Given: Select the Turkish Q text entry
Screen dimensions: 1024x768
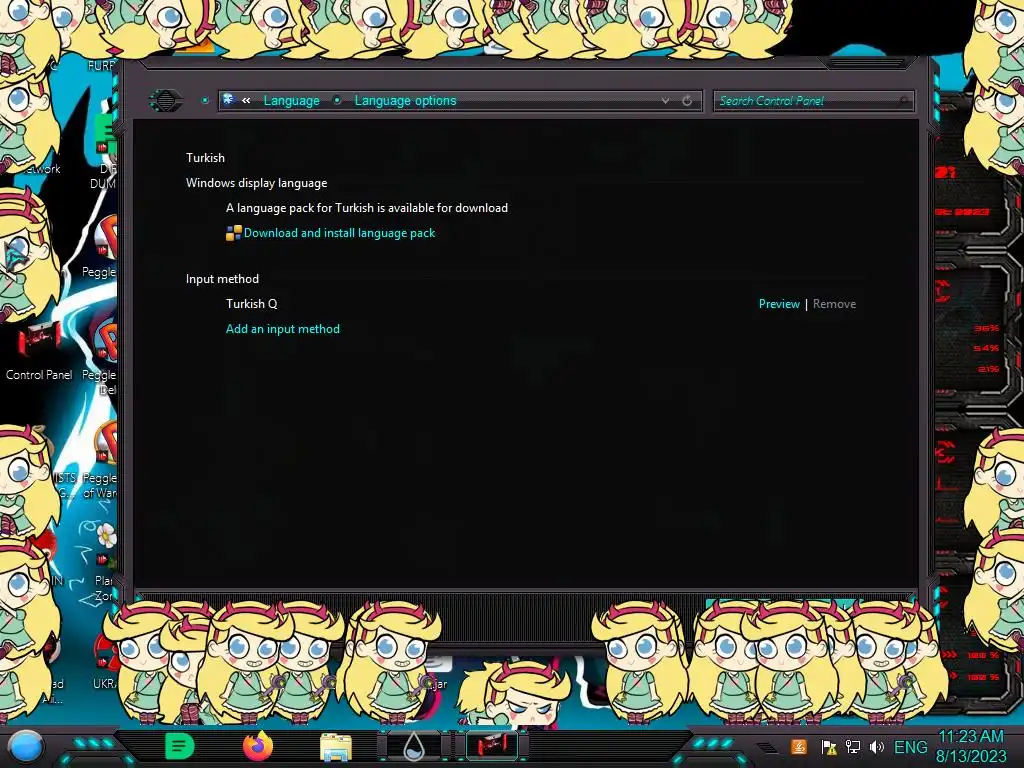Looking at the screenshot, I should (x=251, y=304).
